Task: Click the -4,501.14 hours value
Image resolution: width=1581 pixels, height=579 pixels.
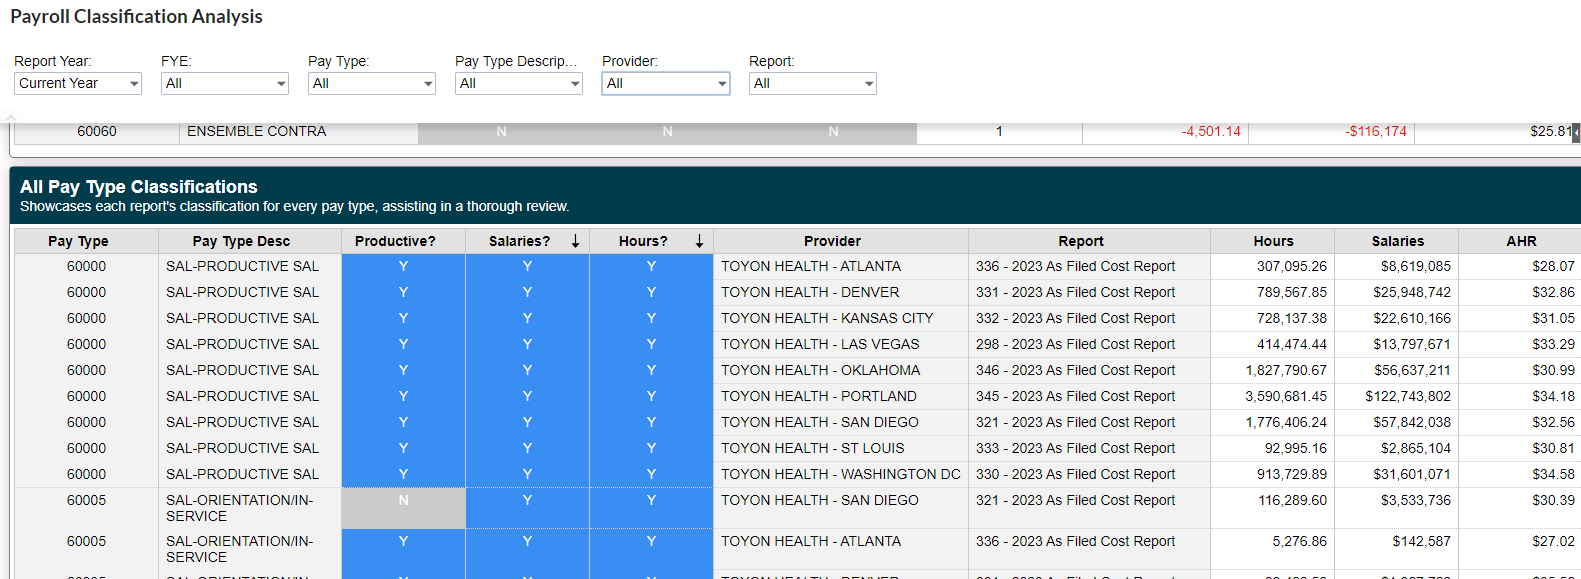Action: pyautogui.click(x=1211, y=132)
